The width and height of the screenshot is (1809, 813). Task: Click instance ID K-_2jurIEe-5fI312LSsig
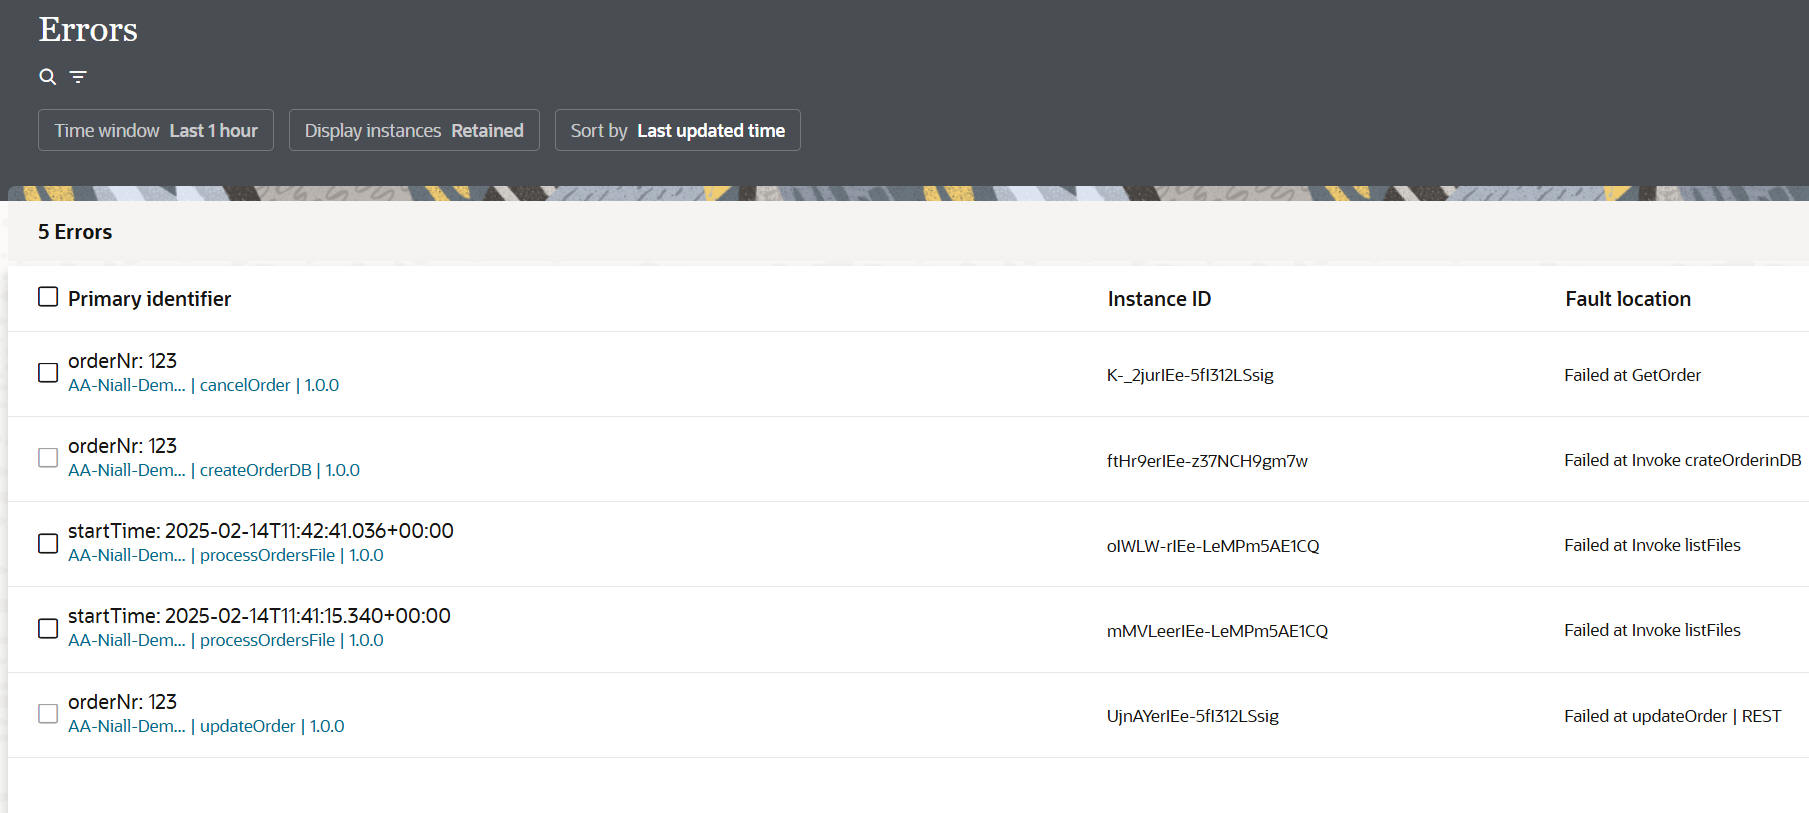[x=1190, y=375]
